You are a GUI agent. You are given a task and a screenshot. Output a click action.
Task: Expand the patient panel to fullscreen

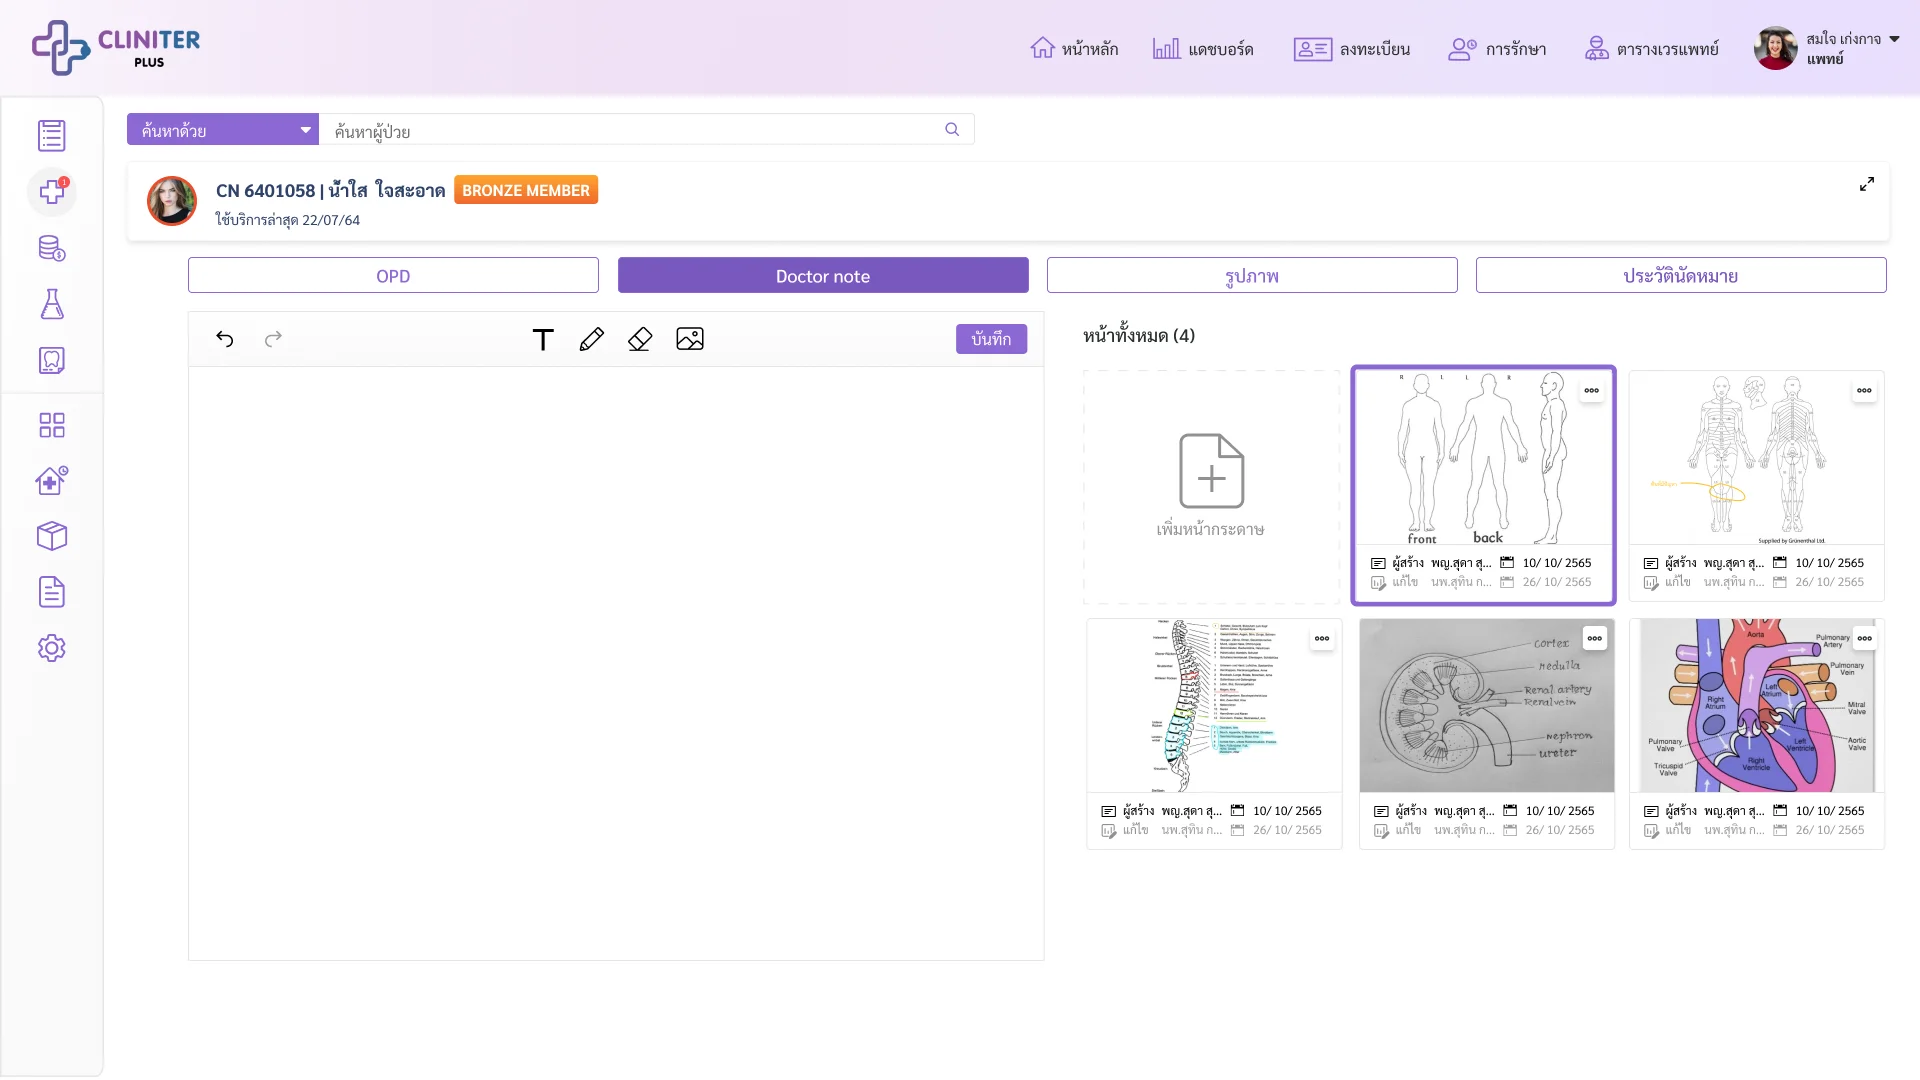(x=1867, y=184)
